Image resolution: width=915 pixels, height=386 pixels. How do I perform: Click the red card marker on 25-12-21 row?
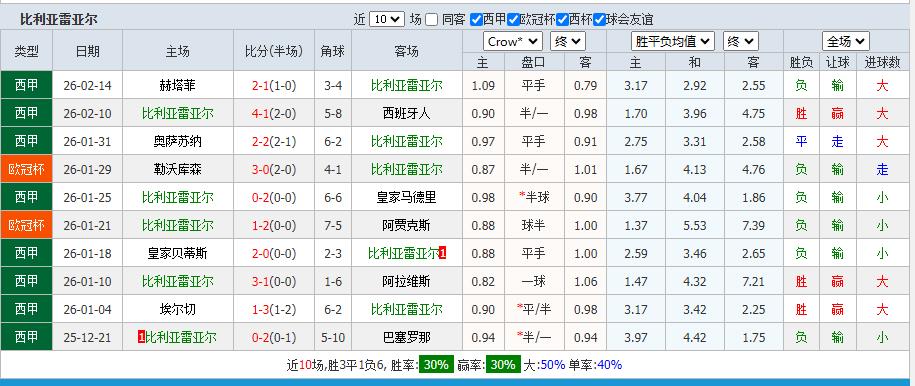pos(141,338)
